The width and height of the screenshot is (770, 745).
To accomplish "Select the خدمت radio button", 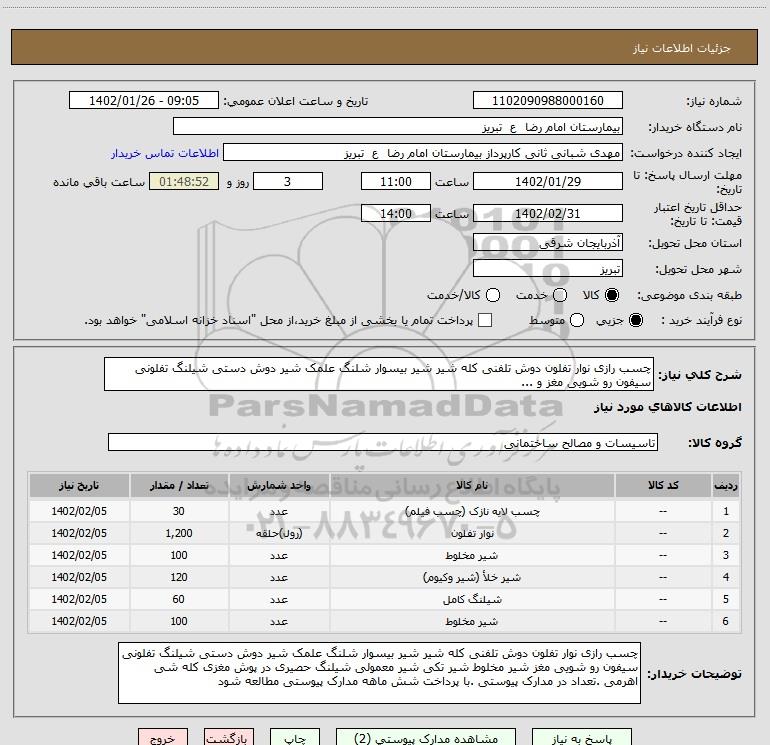I will coord(560,295).
